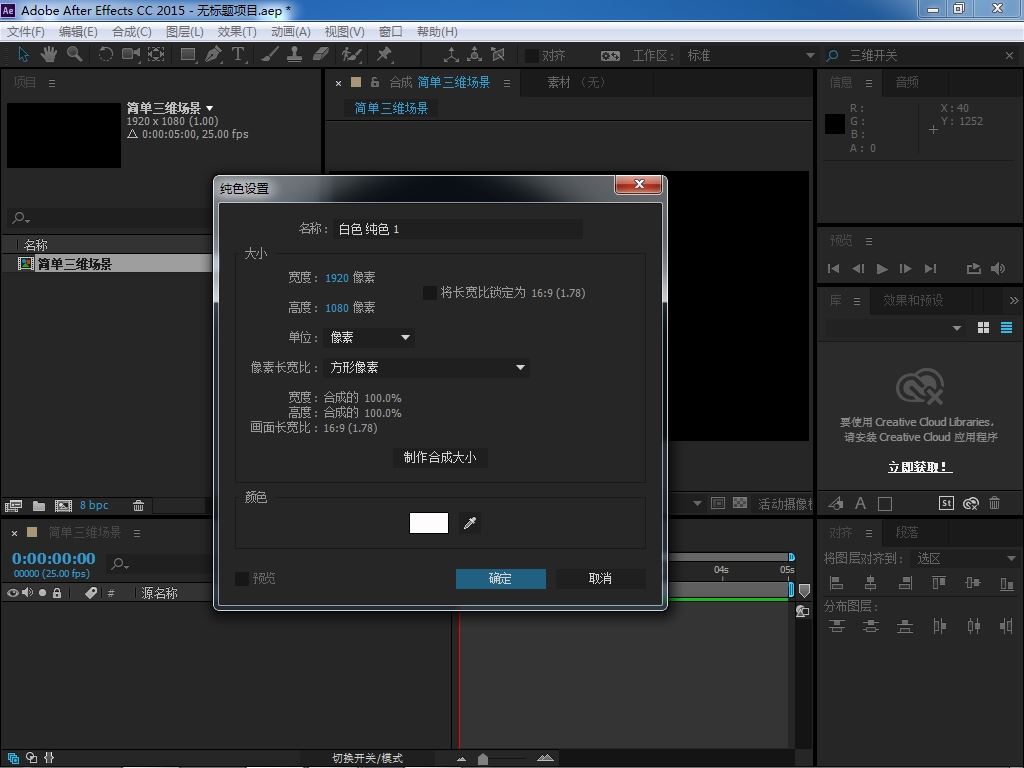Click the 制作合成大小 button

[440, 457]
